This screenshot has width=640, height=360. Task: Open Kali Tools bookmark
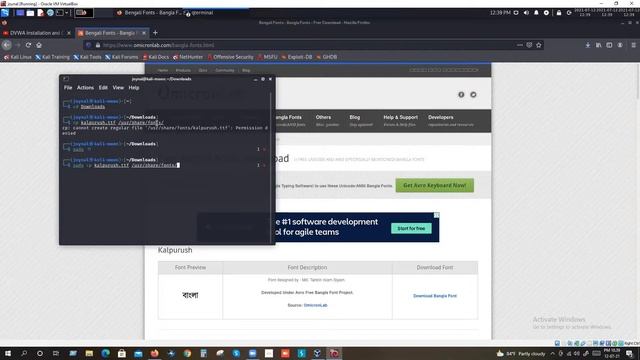pyautogui.click(x=87, y=57)
